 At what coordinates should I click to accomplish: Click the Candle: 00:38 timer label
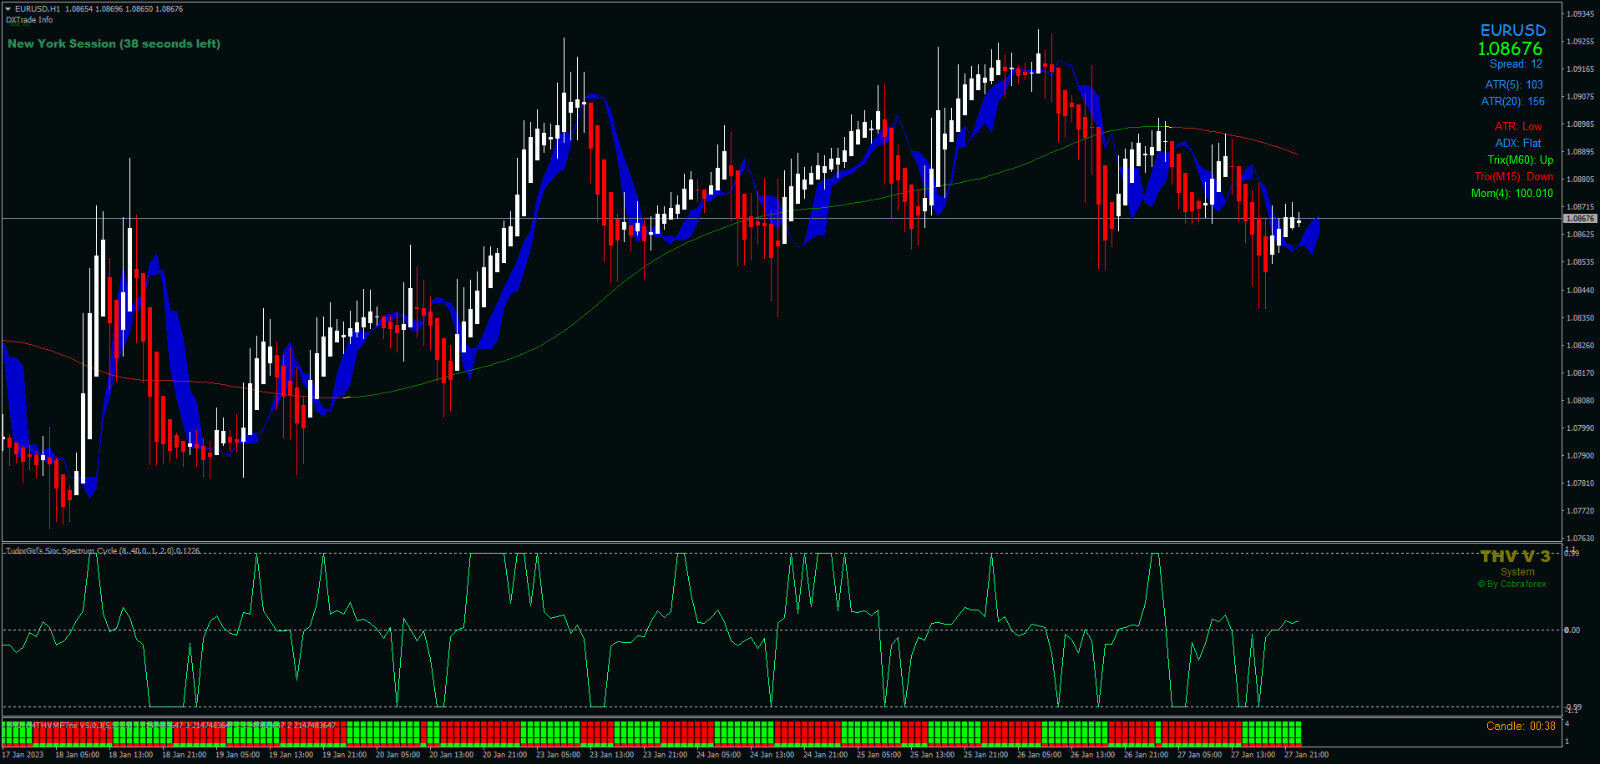click(x=1520, y=726)
